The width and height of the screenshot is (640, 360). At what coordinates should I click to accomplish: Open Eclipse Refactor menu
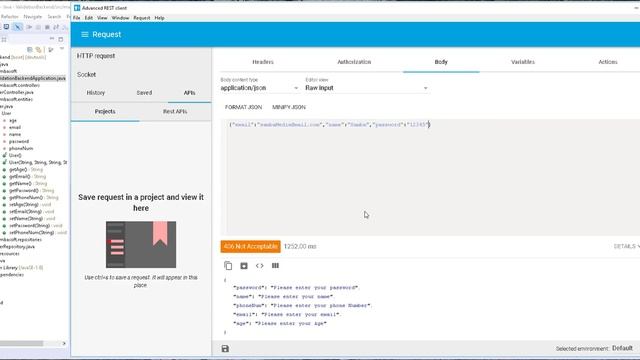10,17
